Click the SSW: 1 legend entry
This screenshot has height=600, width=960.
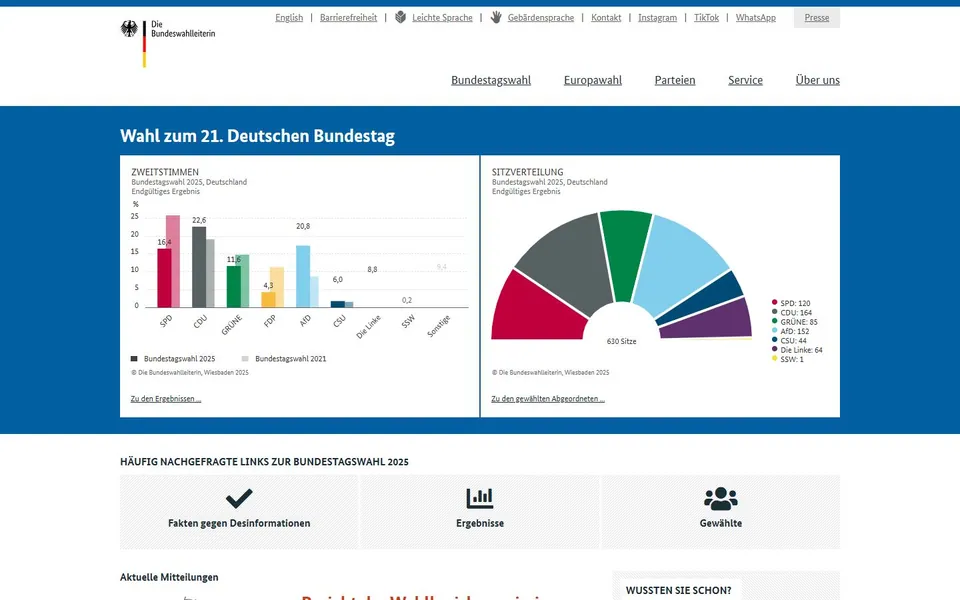tap(788, 359)
